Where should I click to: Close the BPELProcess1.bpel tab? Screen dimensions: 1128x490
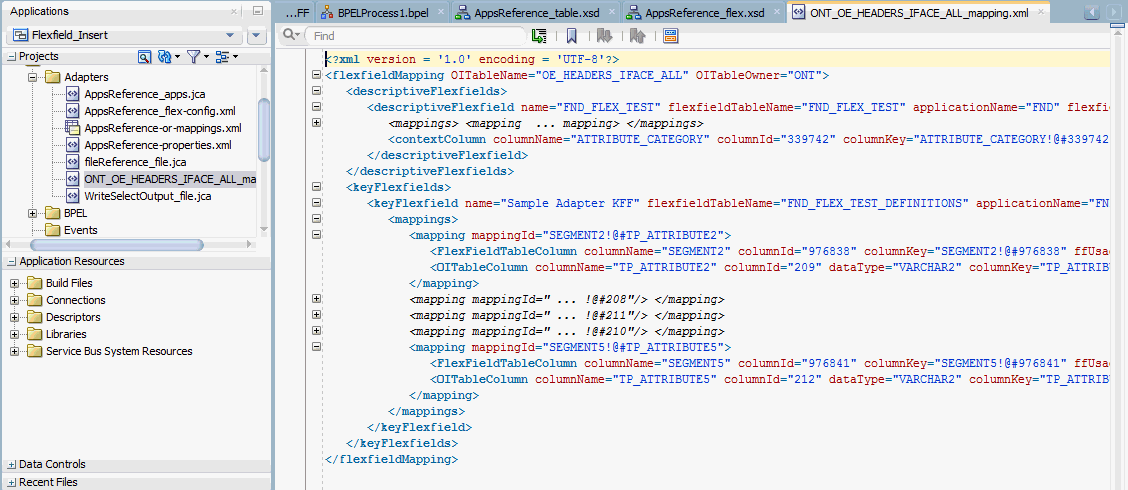440,12
